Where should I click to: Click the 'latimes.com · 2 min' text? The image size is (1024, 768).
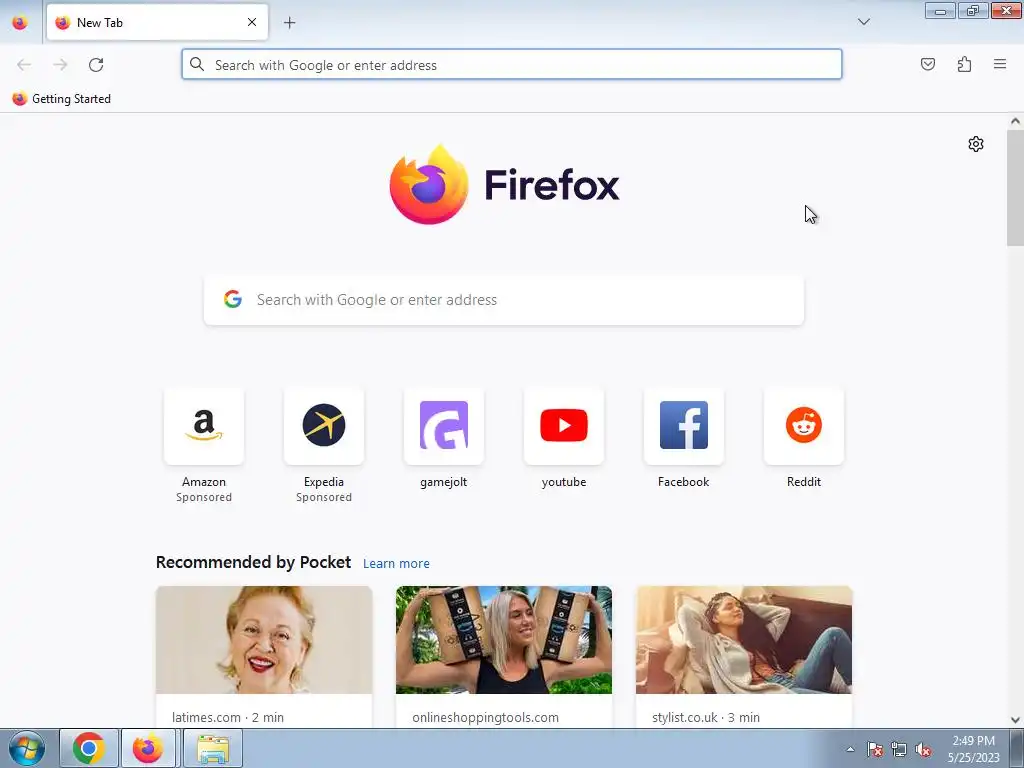pos(228,717)
